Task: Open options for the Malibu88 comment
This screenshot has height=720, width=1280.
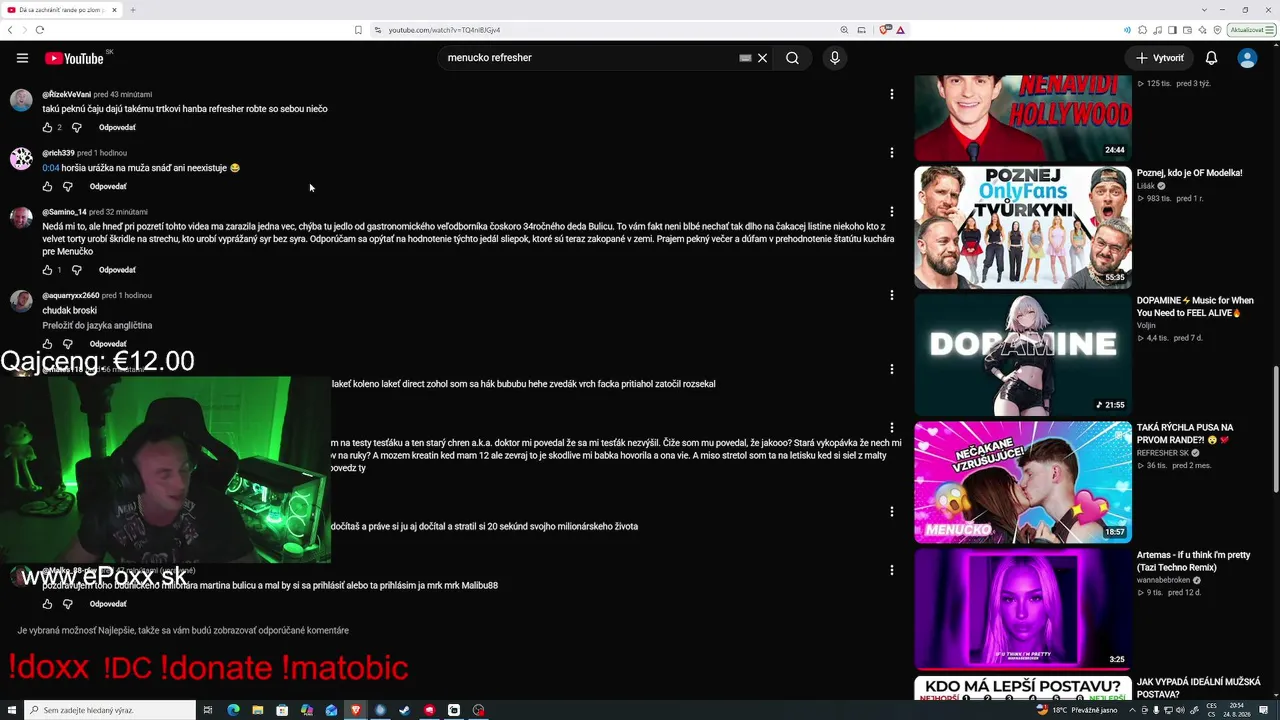Action: (x=892, y=570)
